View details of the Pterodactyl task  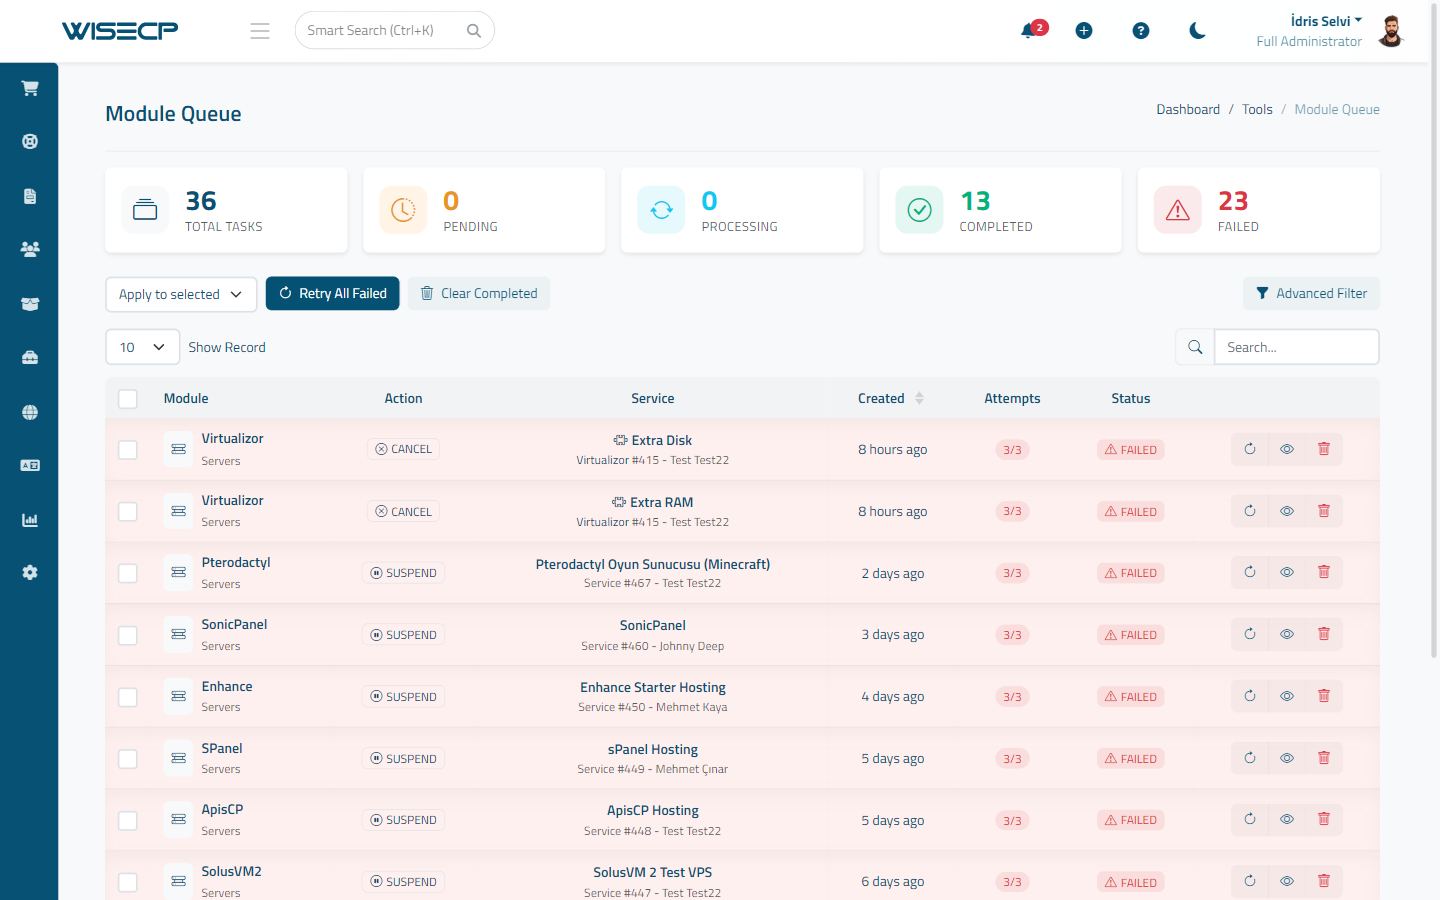point(1287,573)
